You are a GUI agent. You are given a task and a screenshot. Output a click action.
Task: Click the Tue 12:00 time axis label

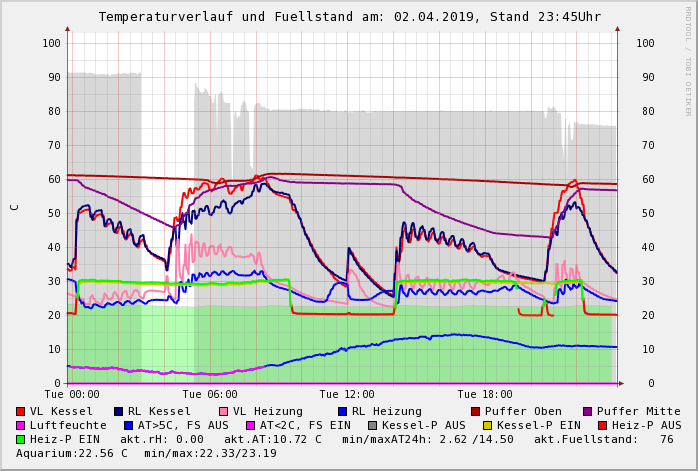pos(347,394)
